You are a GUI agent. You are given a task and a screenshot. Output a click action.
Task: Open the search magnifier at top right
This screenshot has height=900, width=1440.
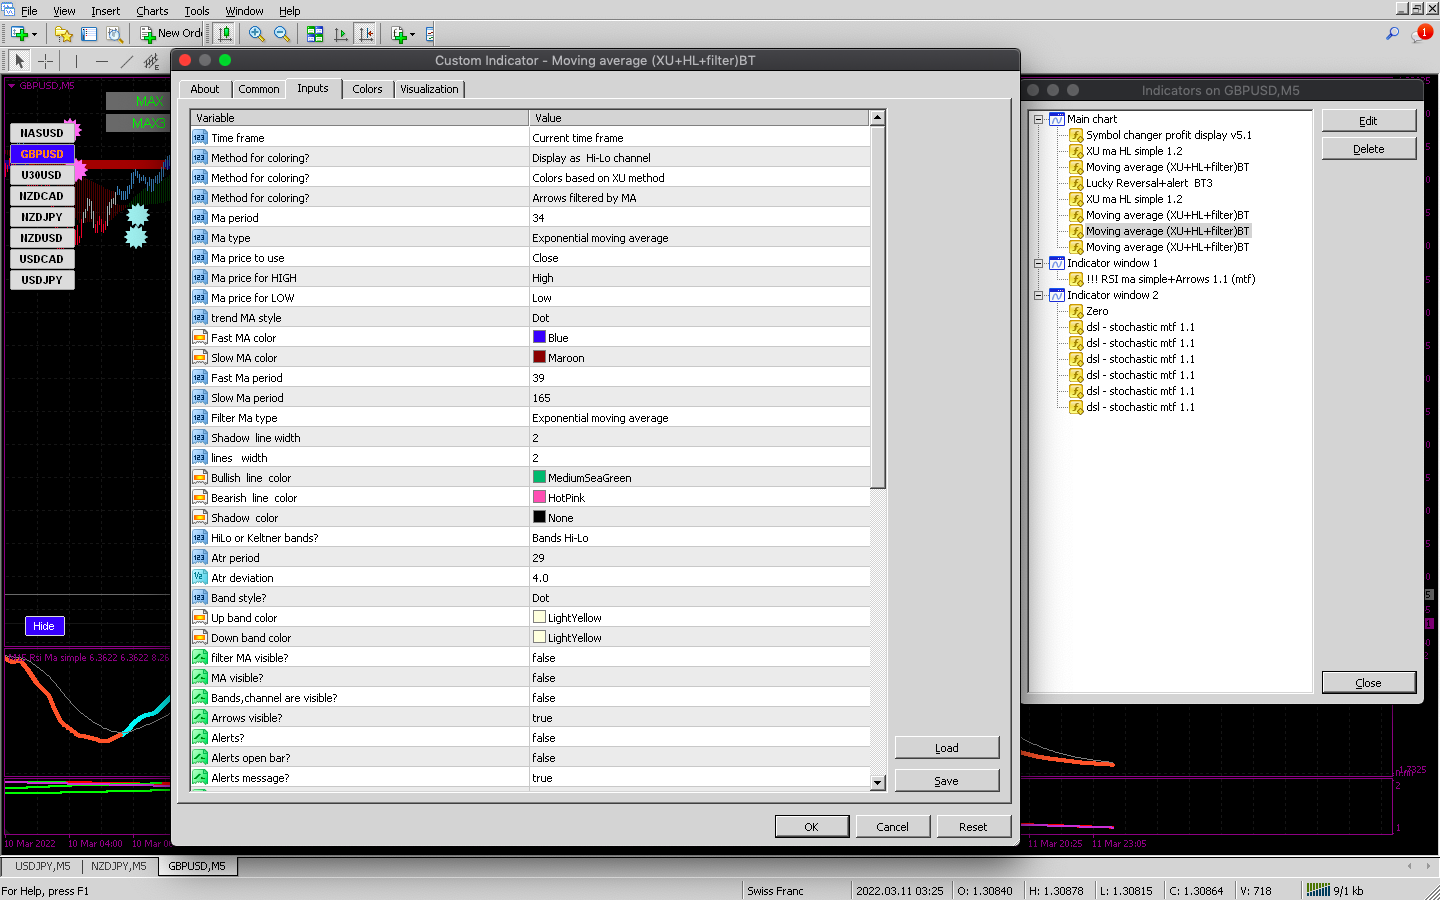pyautogui.click(x=1392, y=34)
